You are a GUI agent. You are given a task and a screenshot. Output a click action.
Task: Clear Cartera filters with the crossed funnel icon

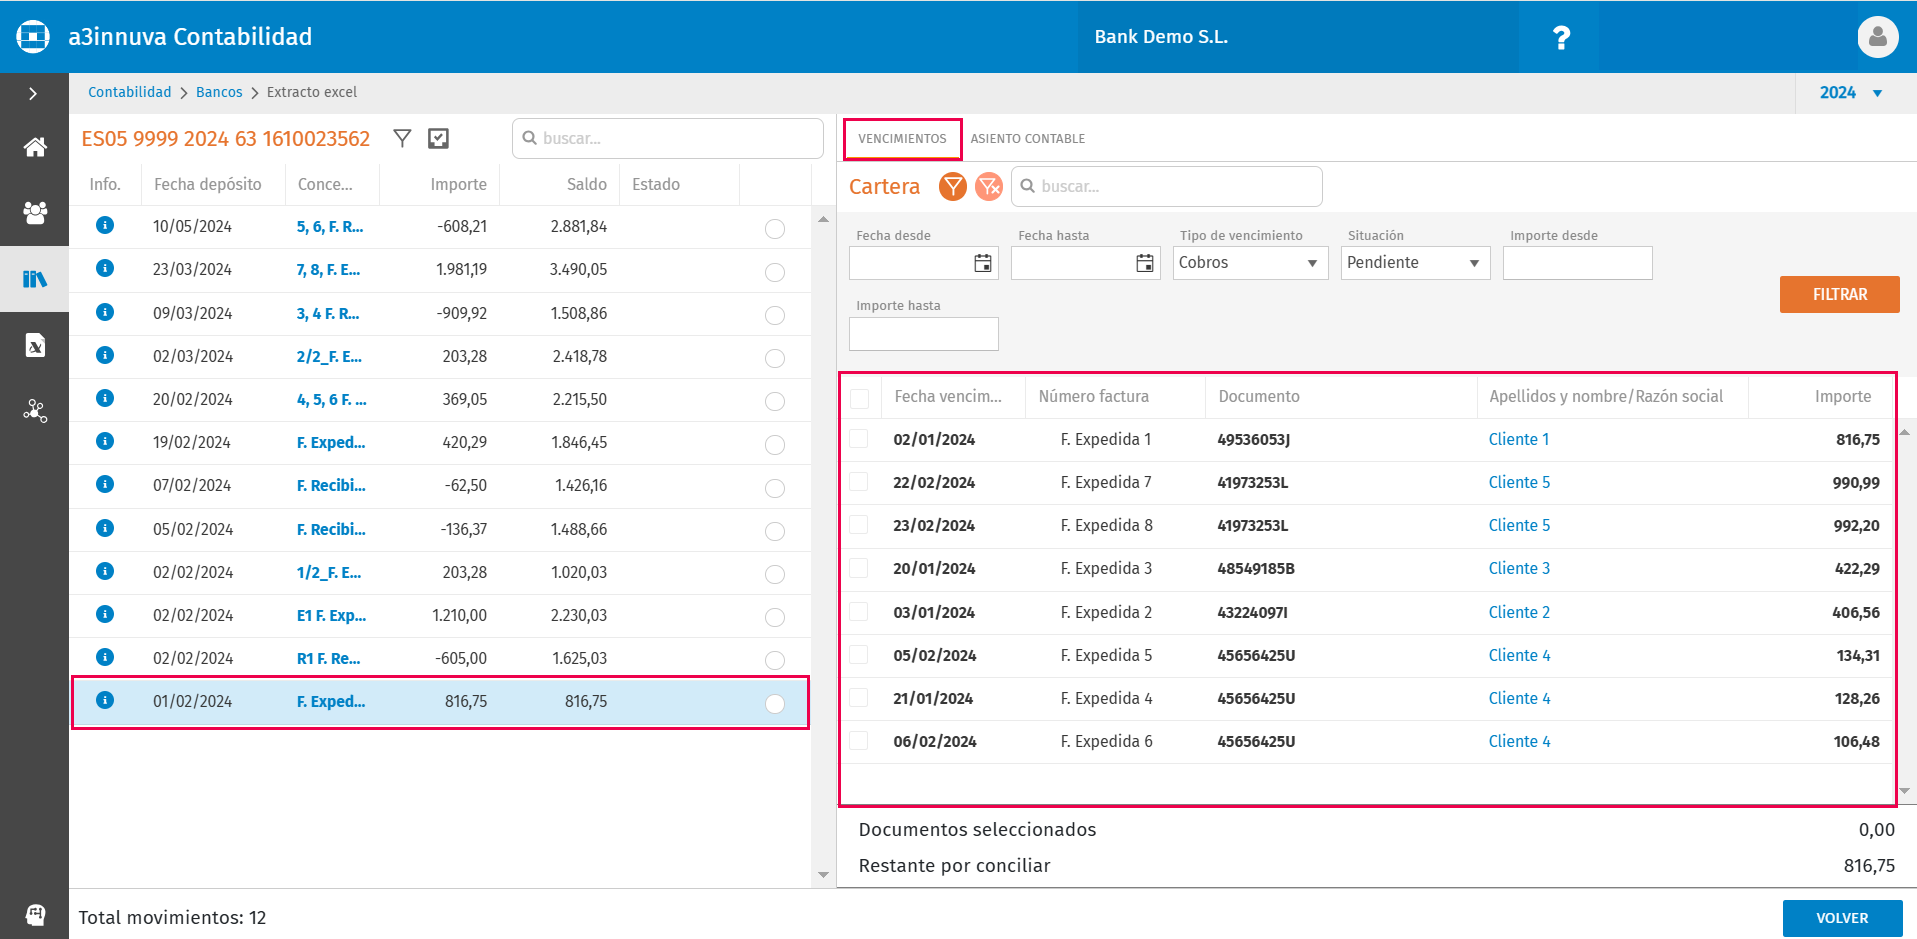click(x=989, y=186)
